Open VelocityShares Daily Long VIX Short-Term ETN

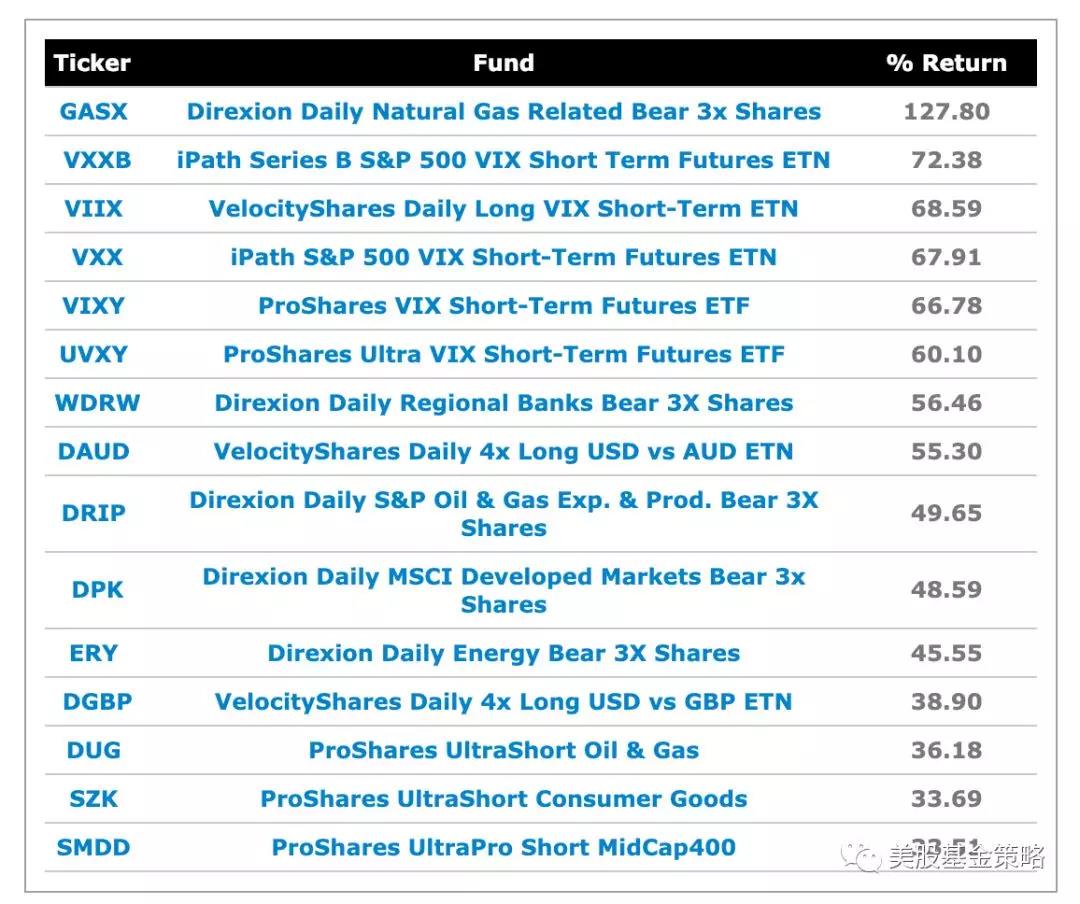click(x=503, y=209)
